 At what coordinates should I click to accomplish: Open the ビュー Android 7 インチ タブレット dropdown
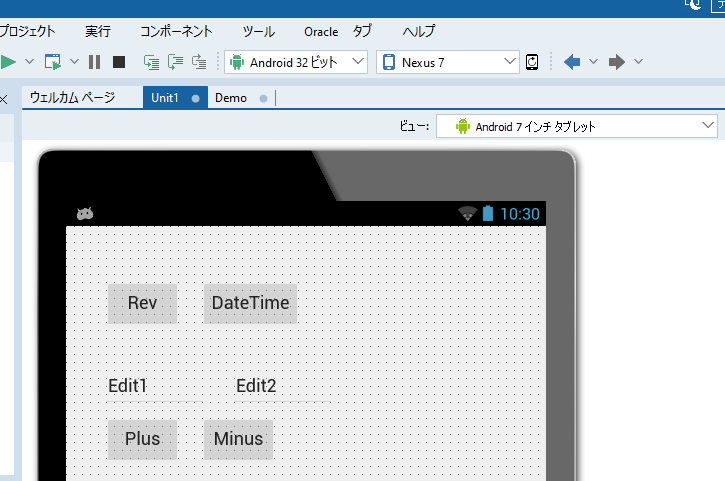[577, 126]
